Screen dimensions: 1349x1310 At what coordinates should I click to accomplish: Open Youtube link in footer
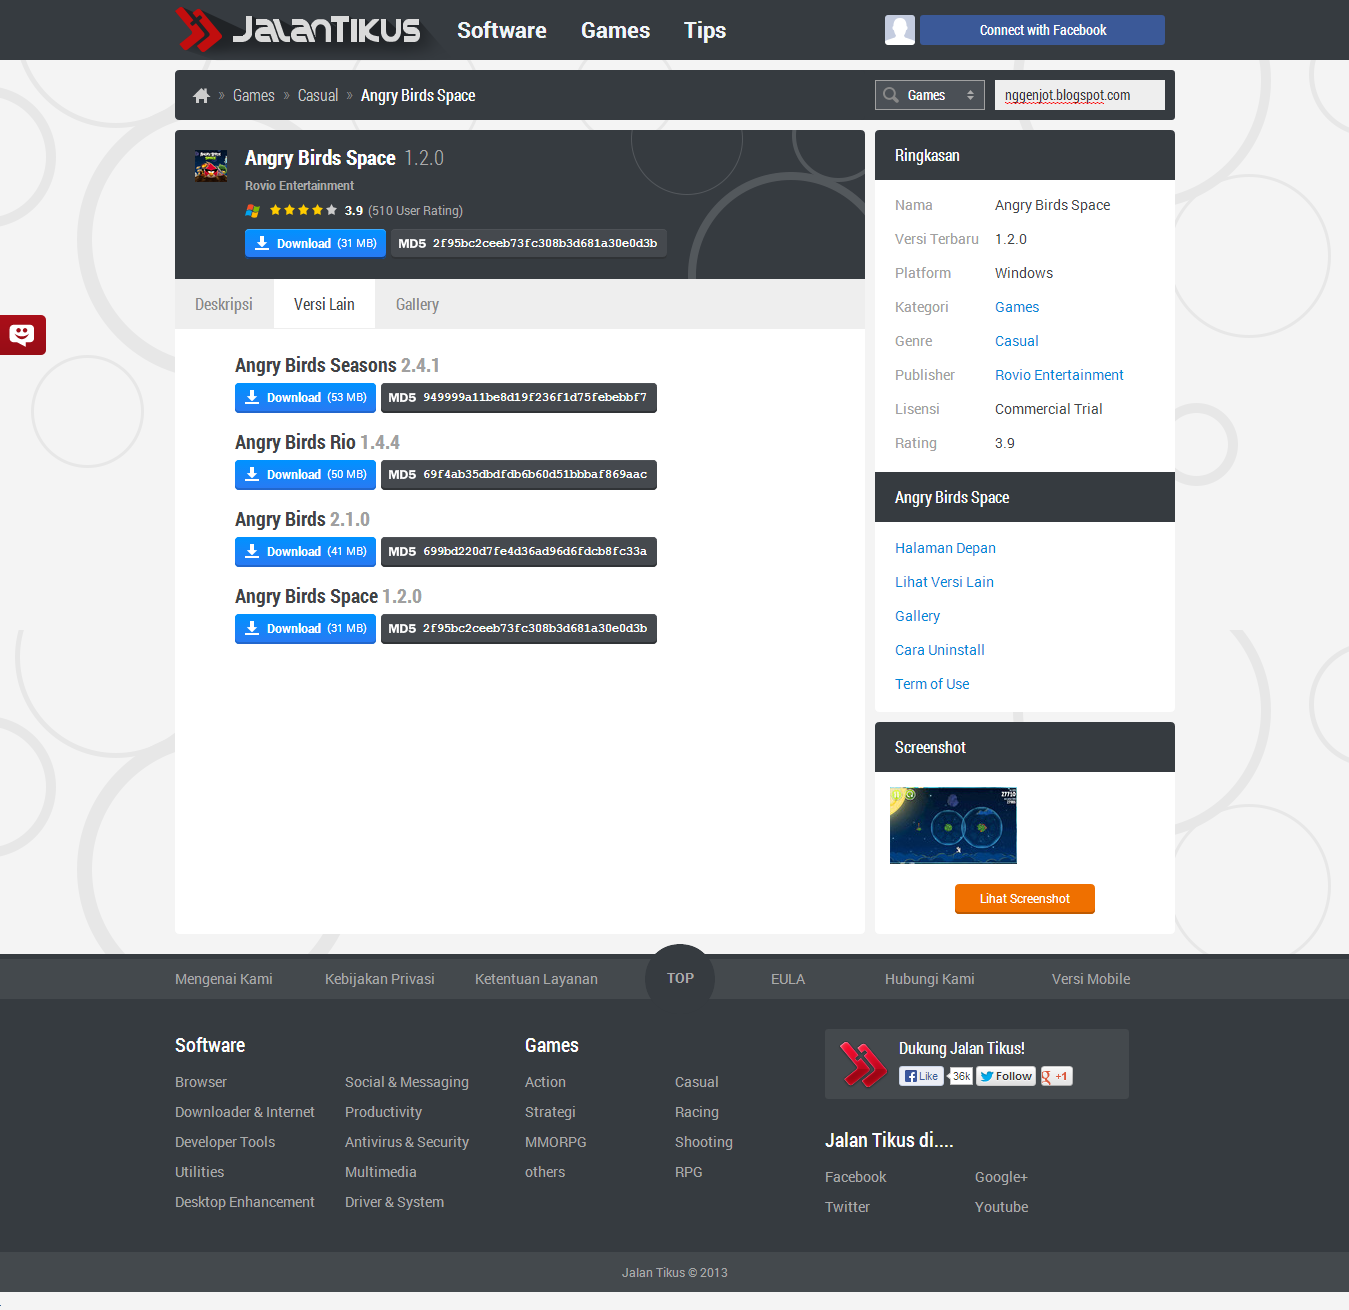[1002, 1207]
